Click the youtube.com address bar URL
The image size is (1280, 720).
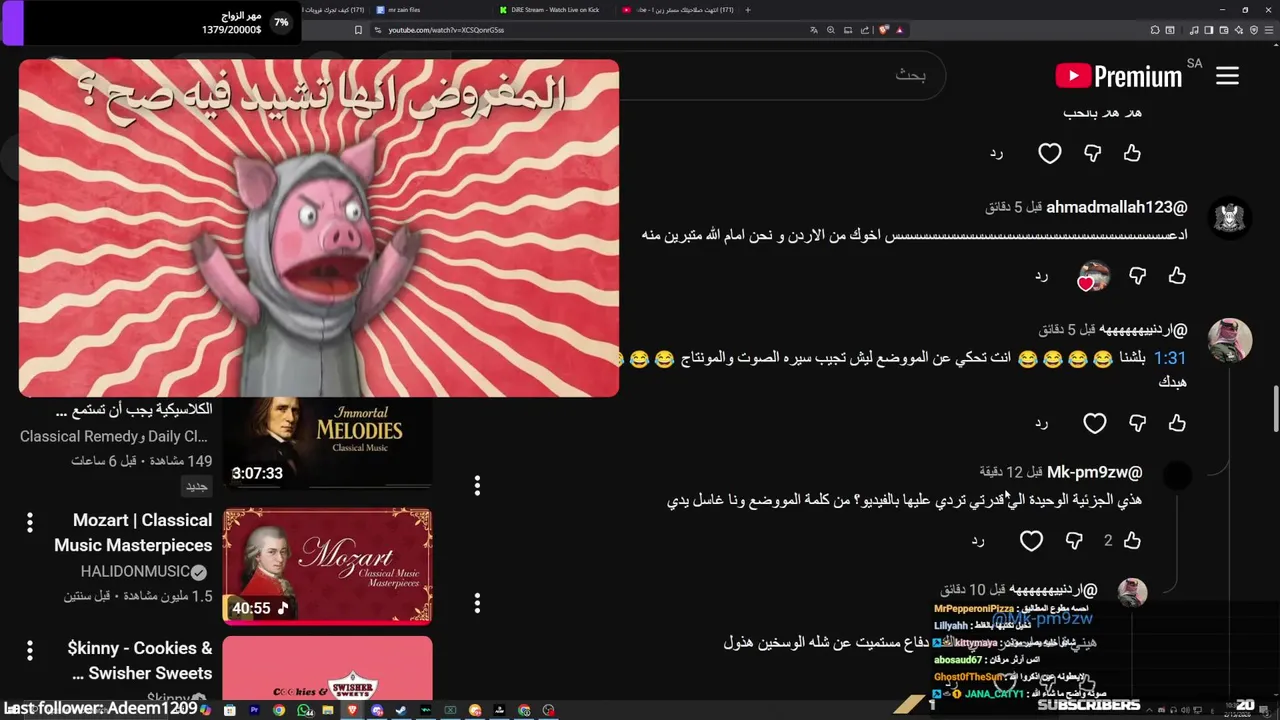point(446,30)
